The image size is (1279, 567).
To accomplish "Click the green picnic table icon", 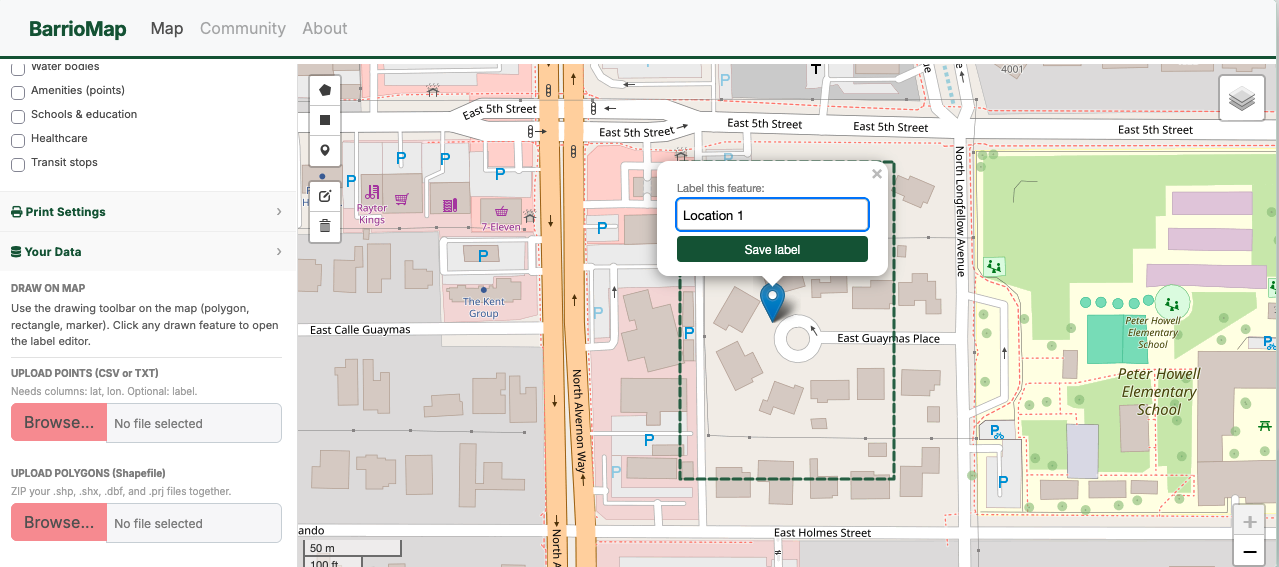I will click(x=1266, y=427).
